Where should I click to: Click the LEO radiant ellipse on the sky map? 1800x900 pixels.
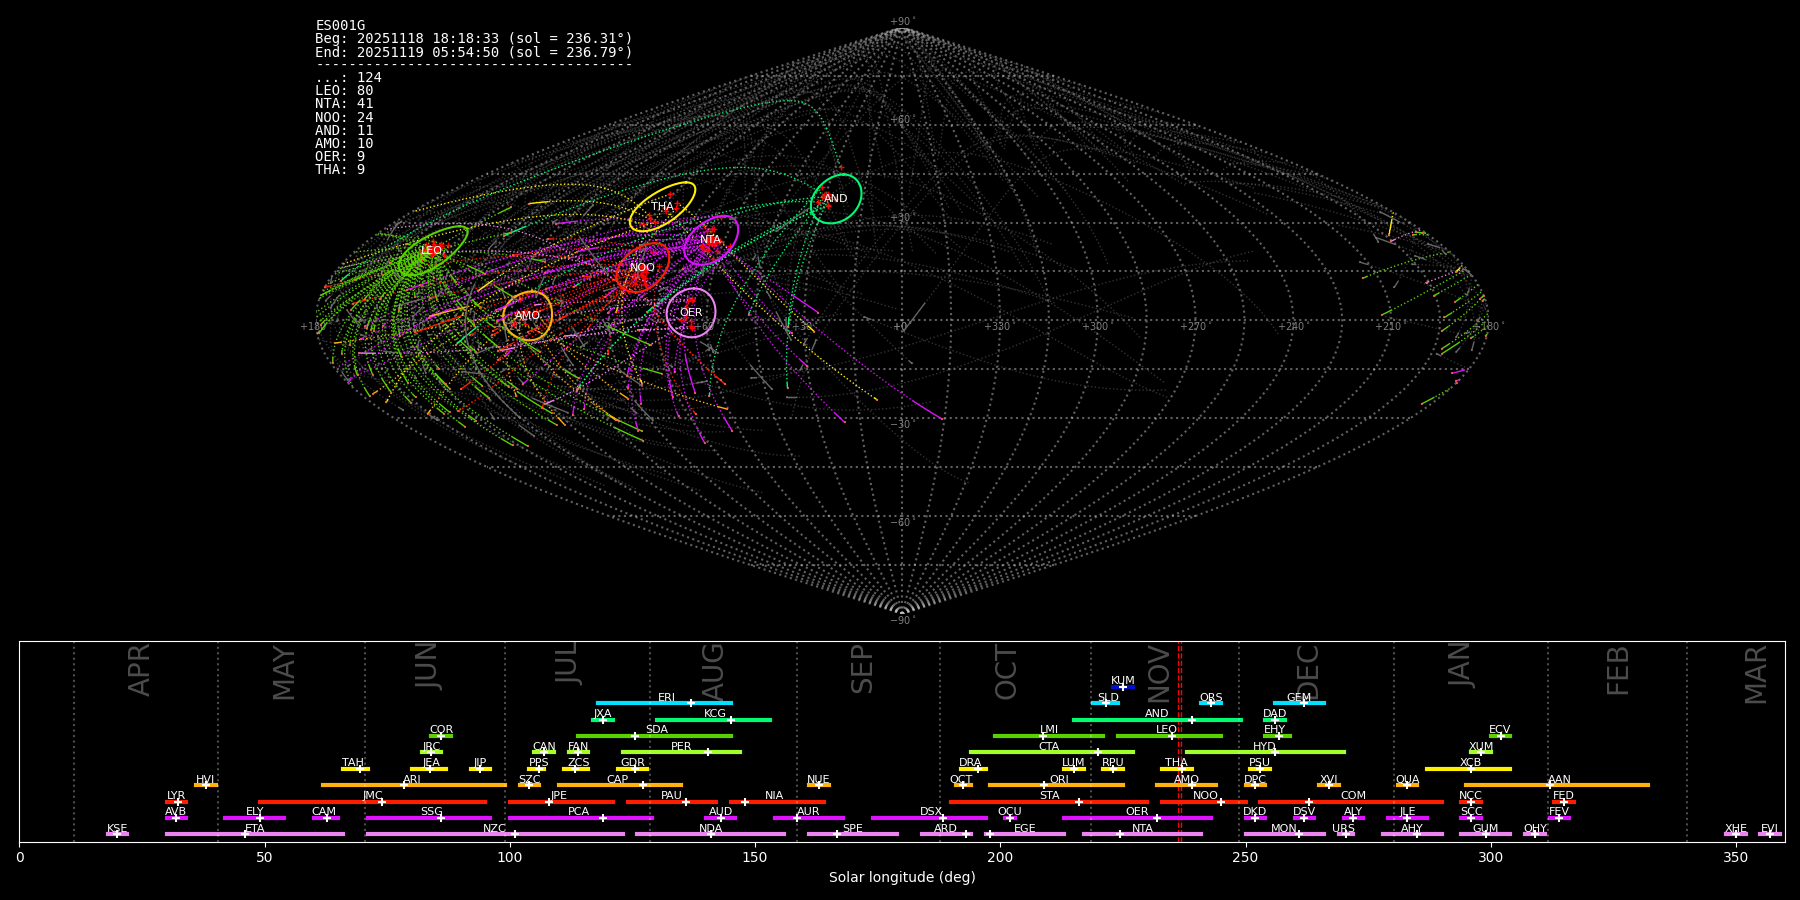coord(433,251)
